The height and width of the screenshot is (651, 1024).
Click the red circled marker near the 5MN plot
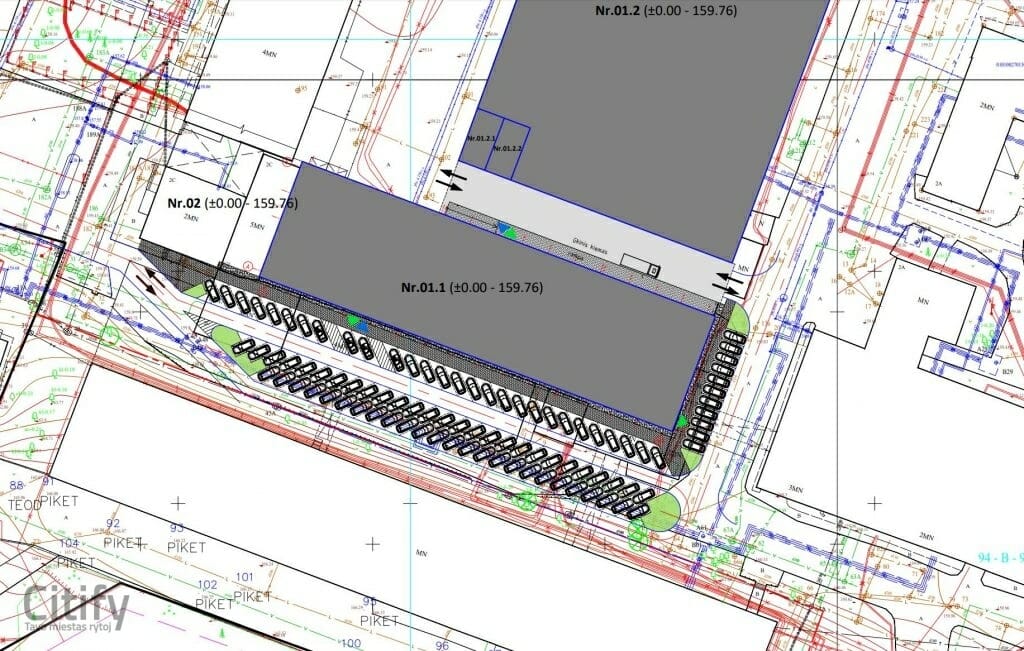247,267
